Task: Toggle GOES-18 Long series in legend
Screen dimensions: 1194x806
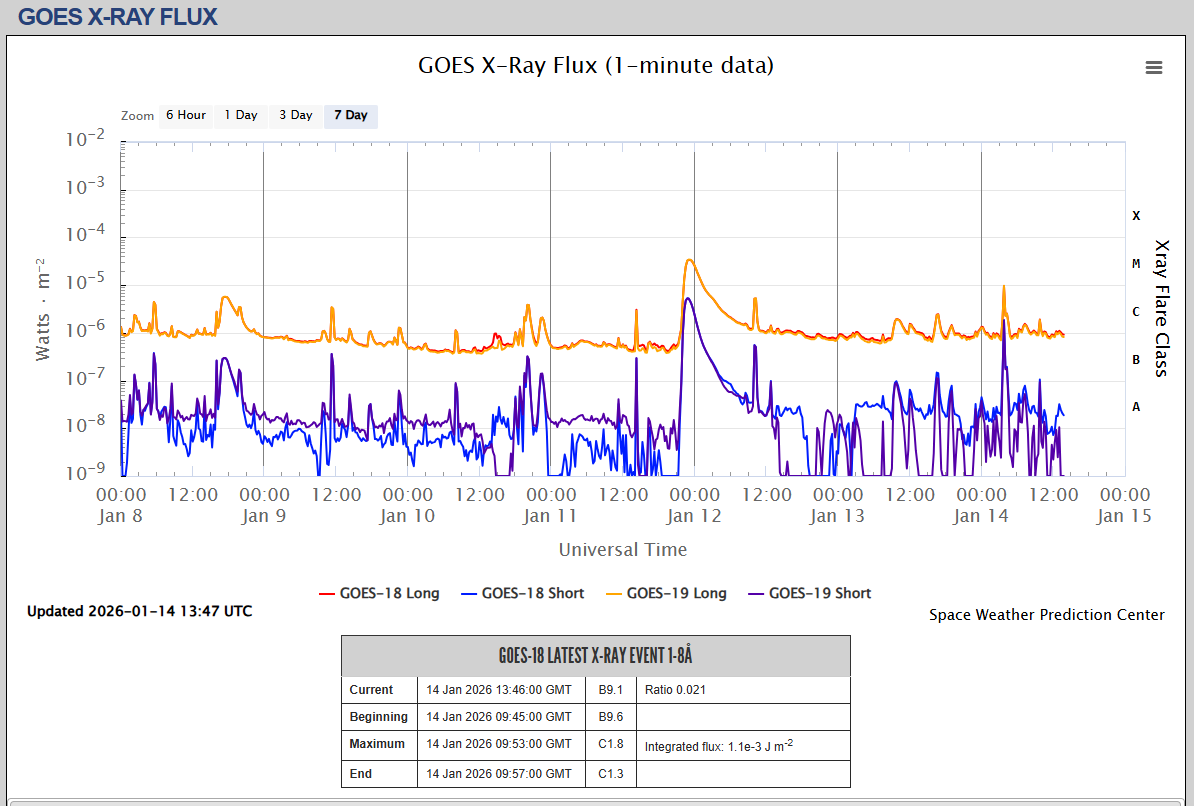Action: 379,593
